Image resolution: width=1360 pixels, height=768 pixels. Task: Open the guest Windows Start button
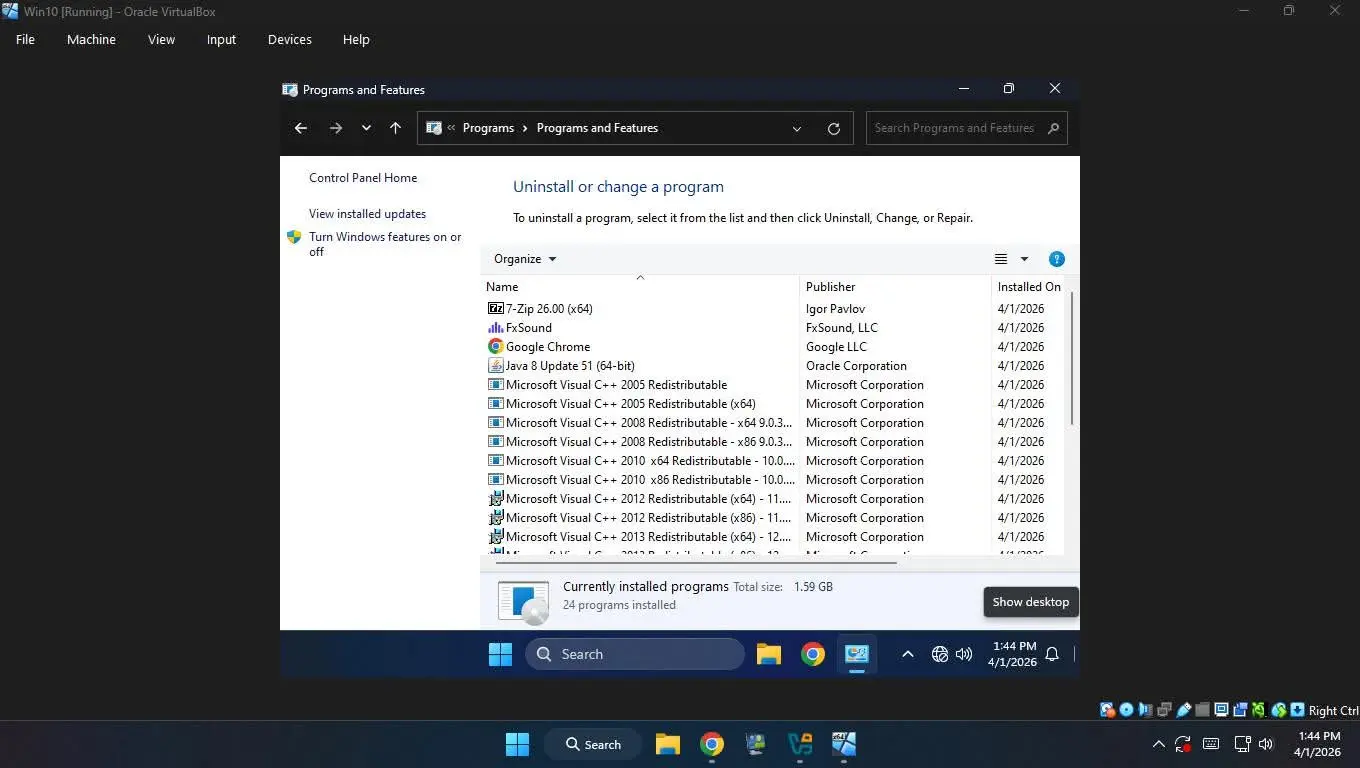tap(500, 654)
